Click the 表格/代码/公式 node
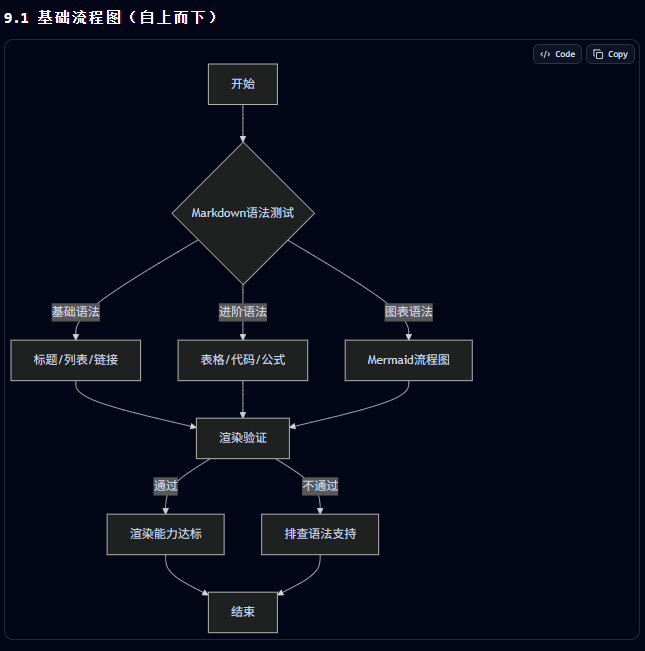The width and height of the screenshot is (645, 651). coord(243,360)
